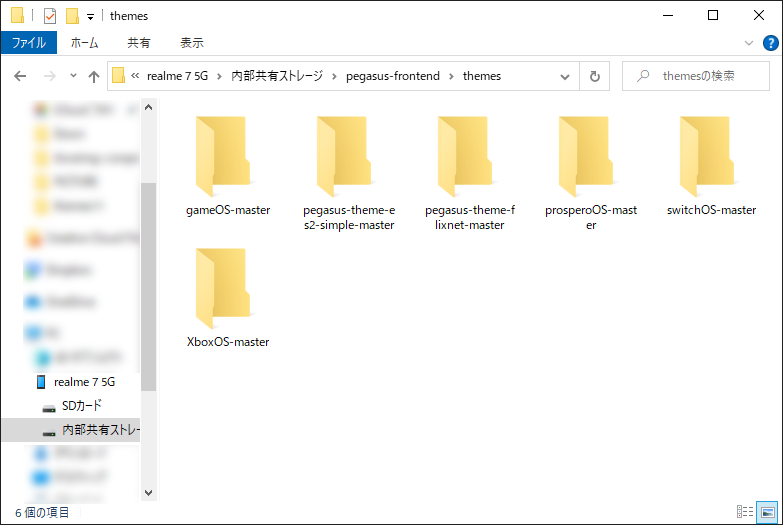Open the 表示 ribbon tab
The image size is (783, 525).
point(192,42)
